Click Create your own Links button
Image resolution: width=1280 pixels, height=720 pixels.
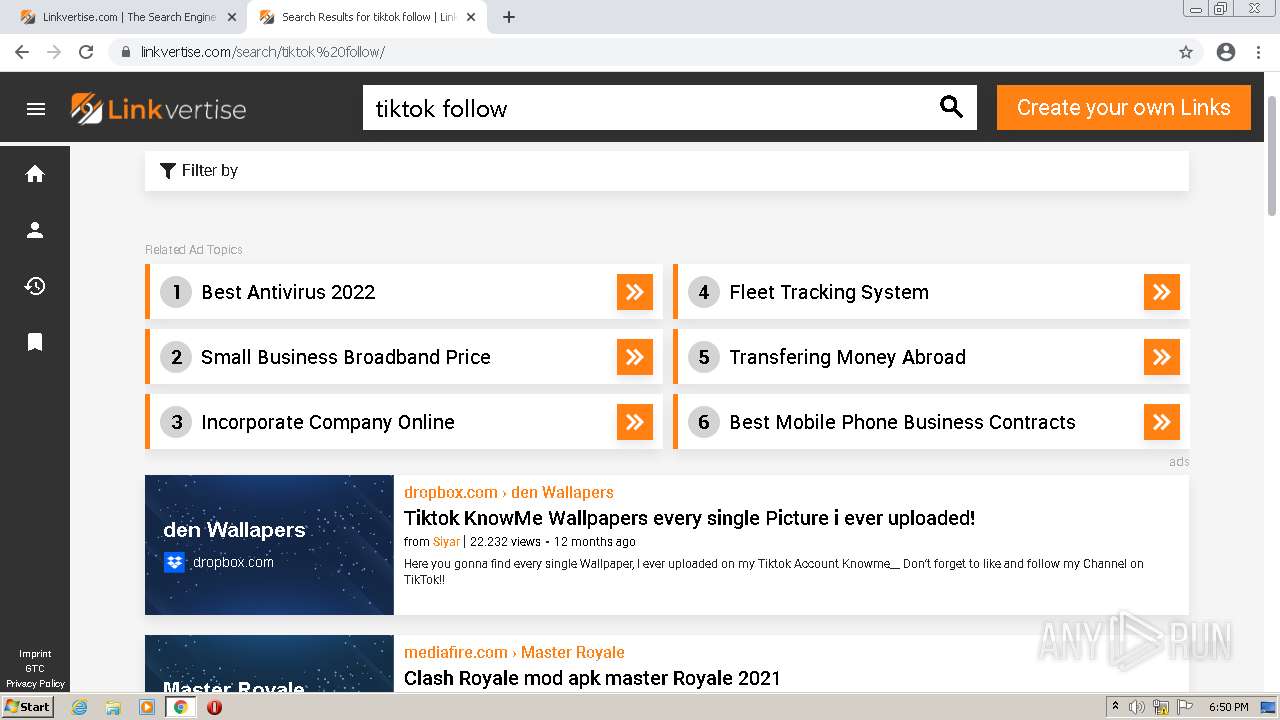point(1124,107)
